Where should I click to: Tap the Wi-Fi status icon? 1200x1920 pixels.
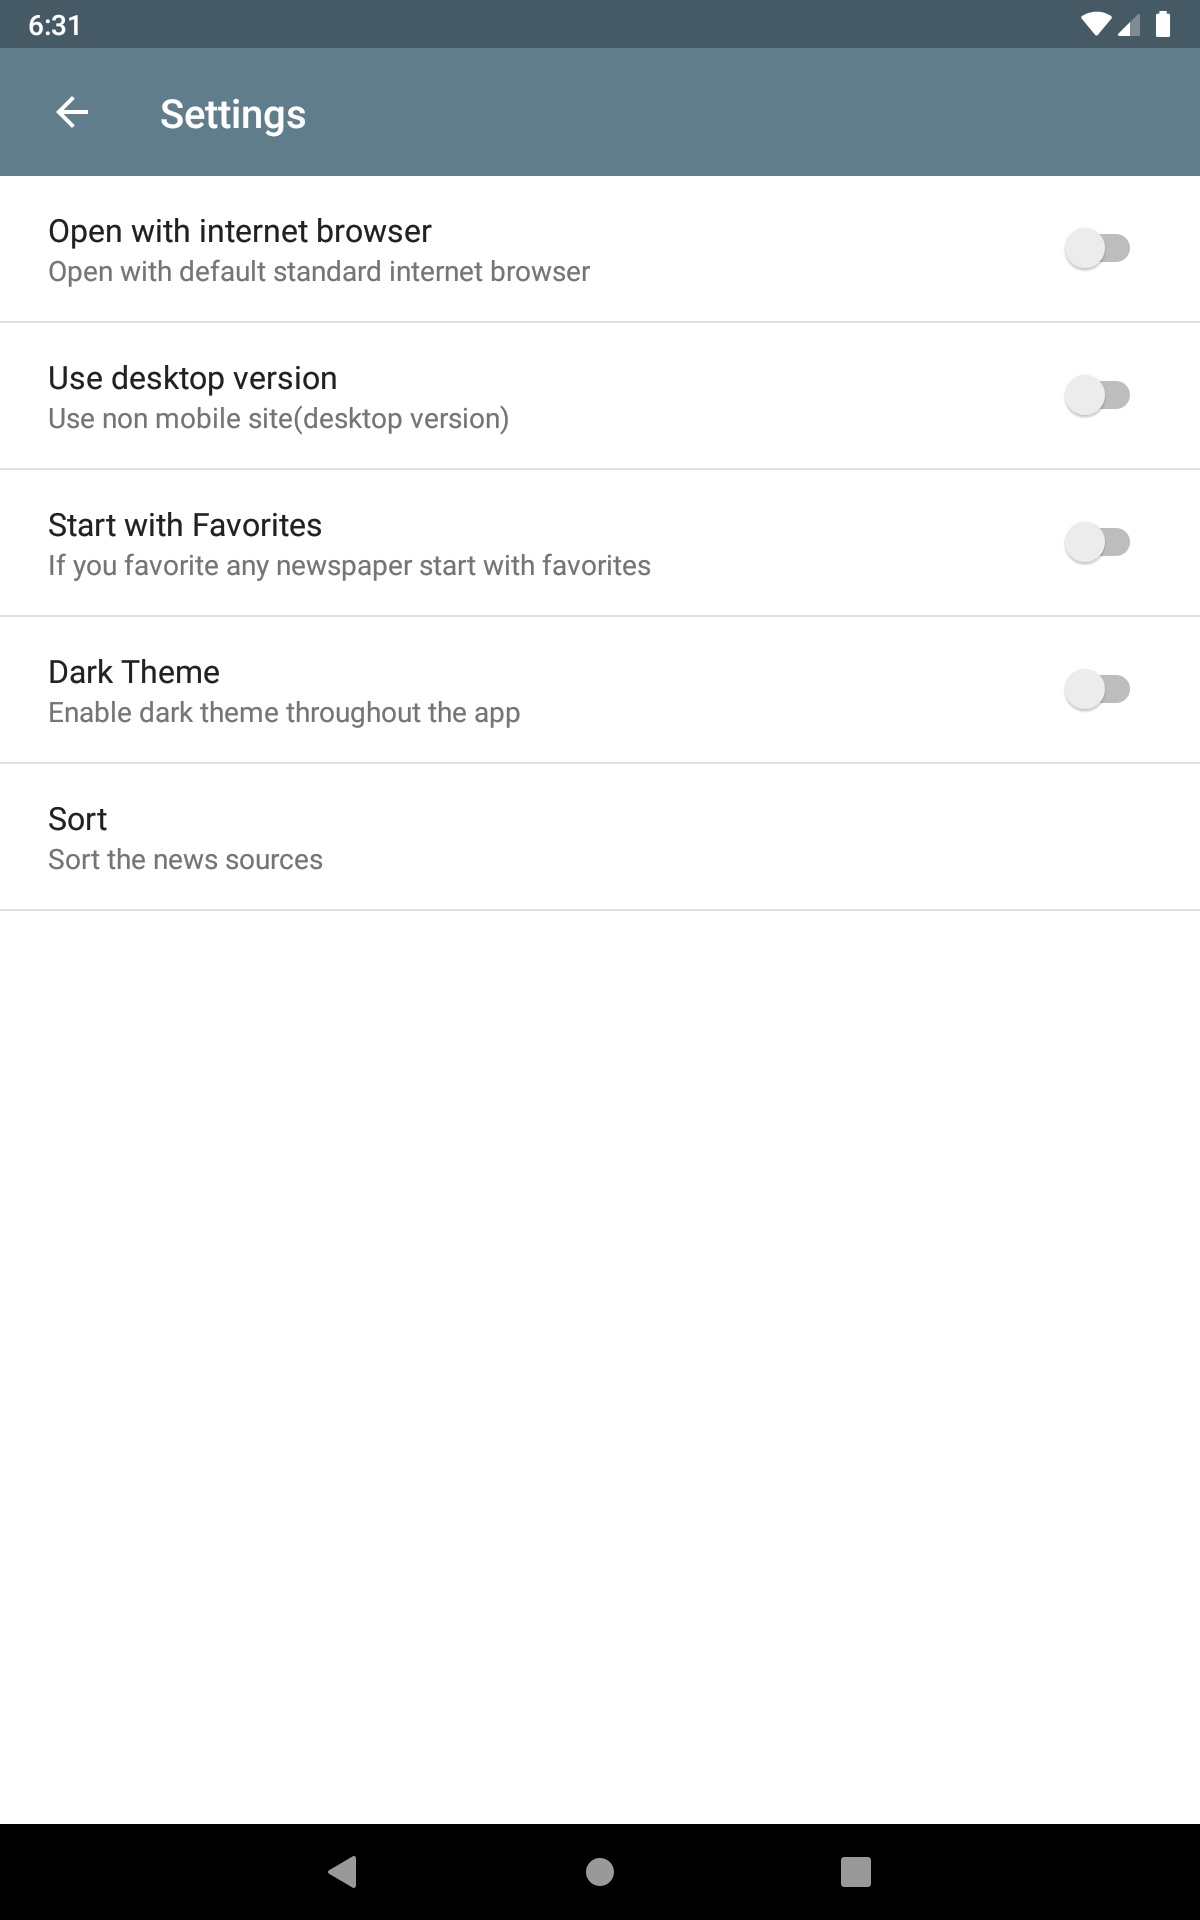tap(1096, 25)
